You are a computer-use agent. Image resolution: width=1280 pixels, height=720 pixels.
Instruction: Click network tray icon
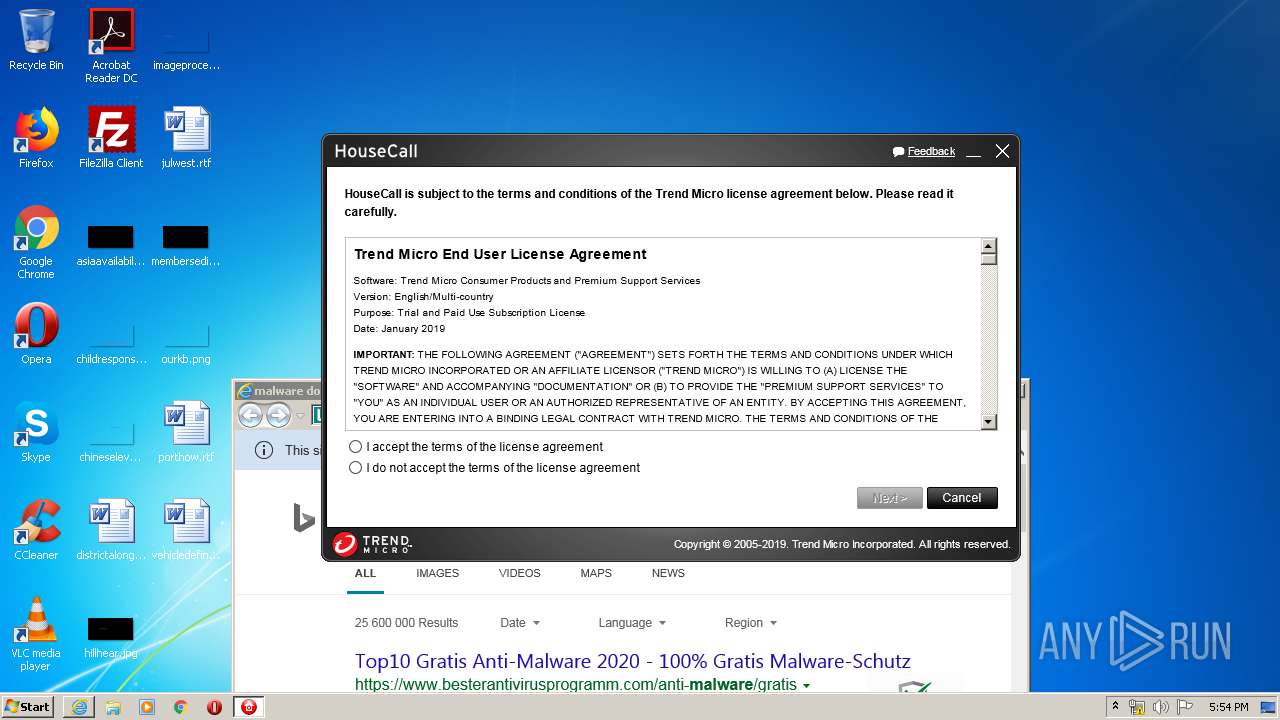pos(1137,707)
